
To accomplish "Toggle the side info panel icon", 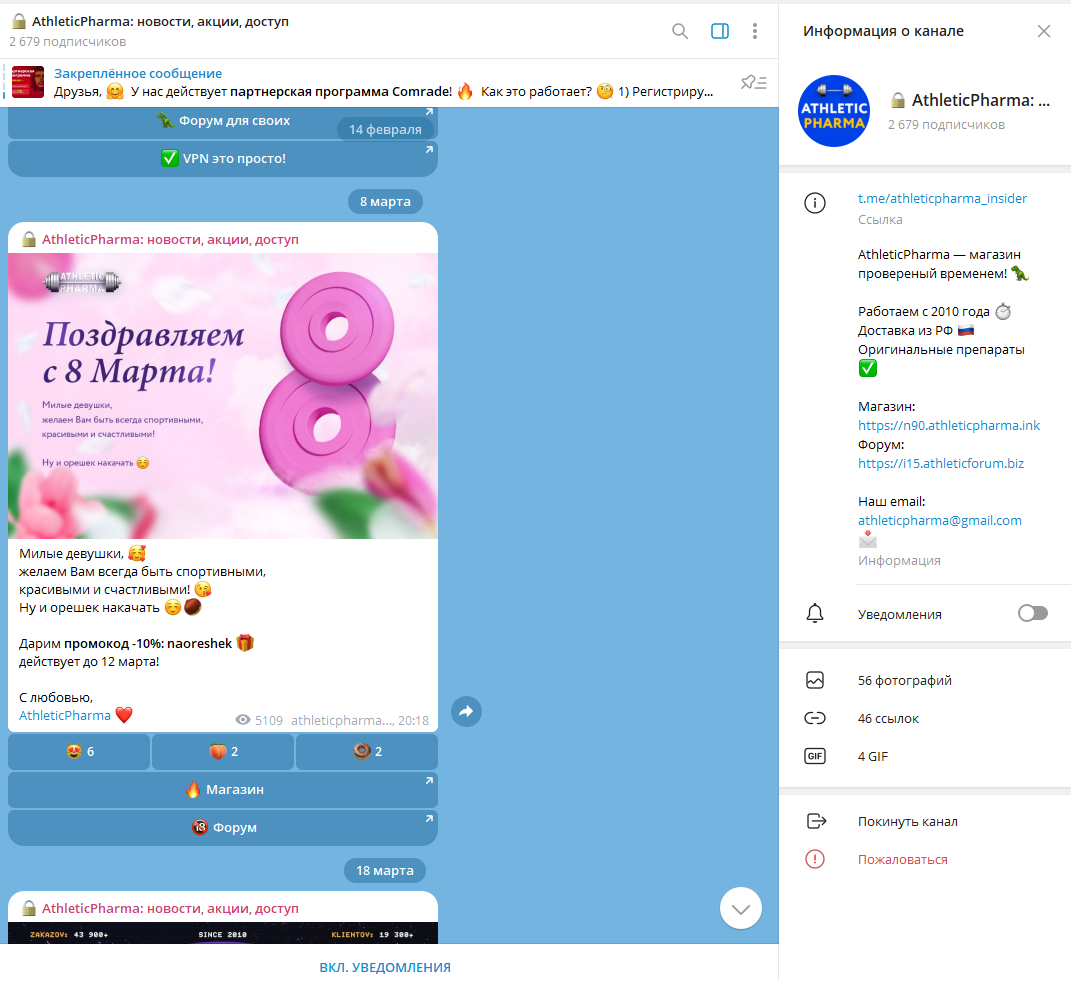I will point(720,31).
